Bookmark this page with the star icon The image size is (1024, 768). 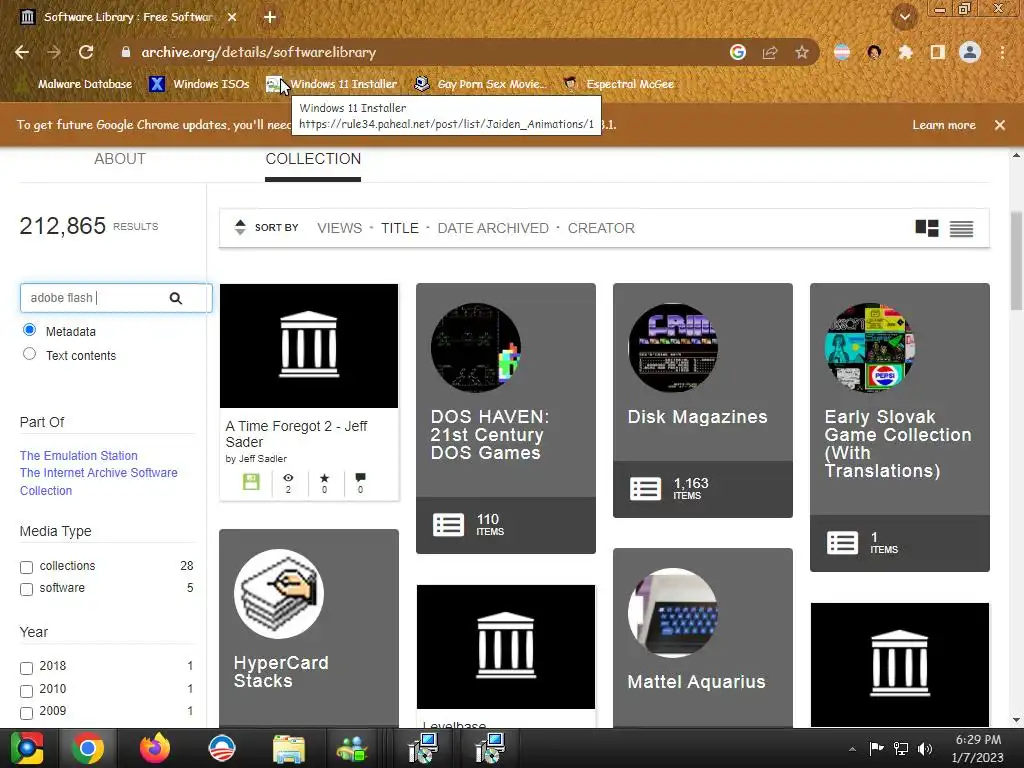pyautogui.click(x=802, y=52)
